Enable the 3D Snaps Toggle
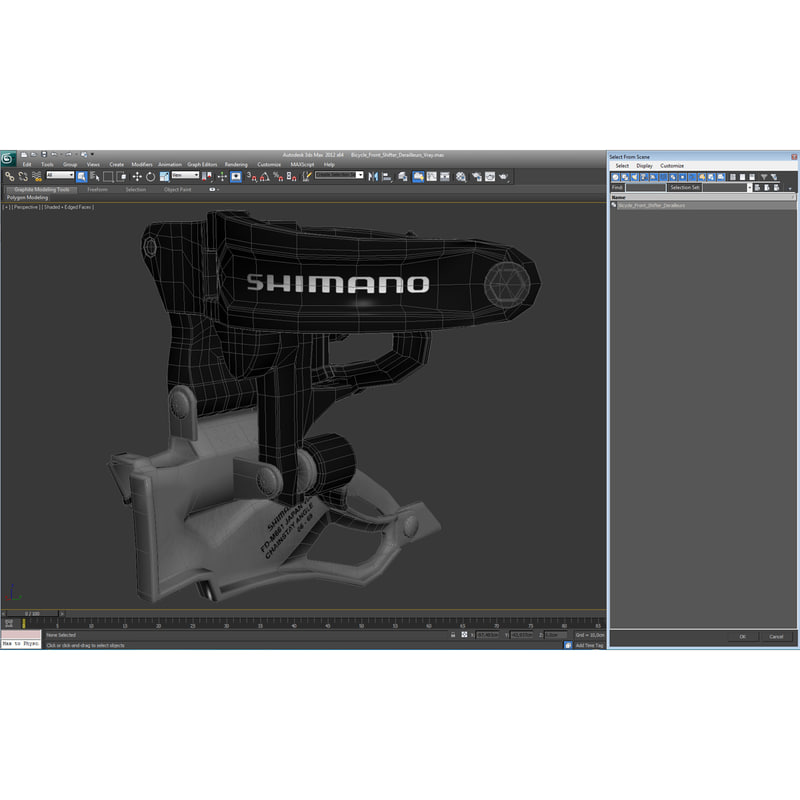This screenshot has height=800, width=800. point(250,176)
